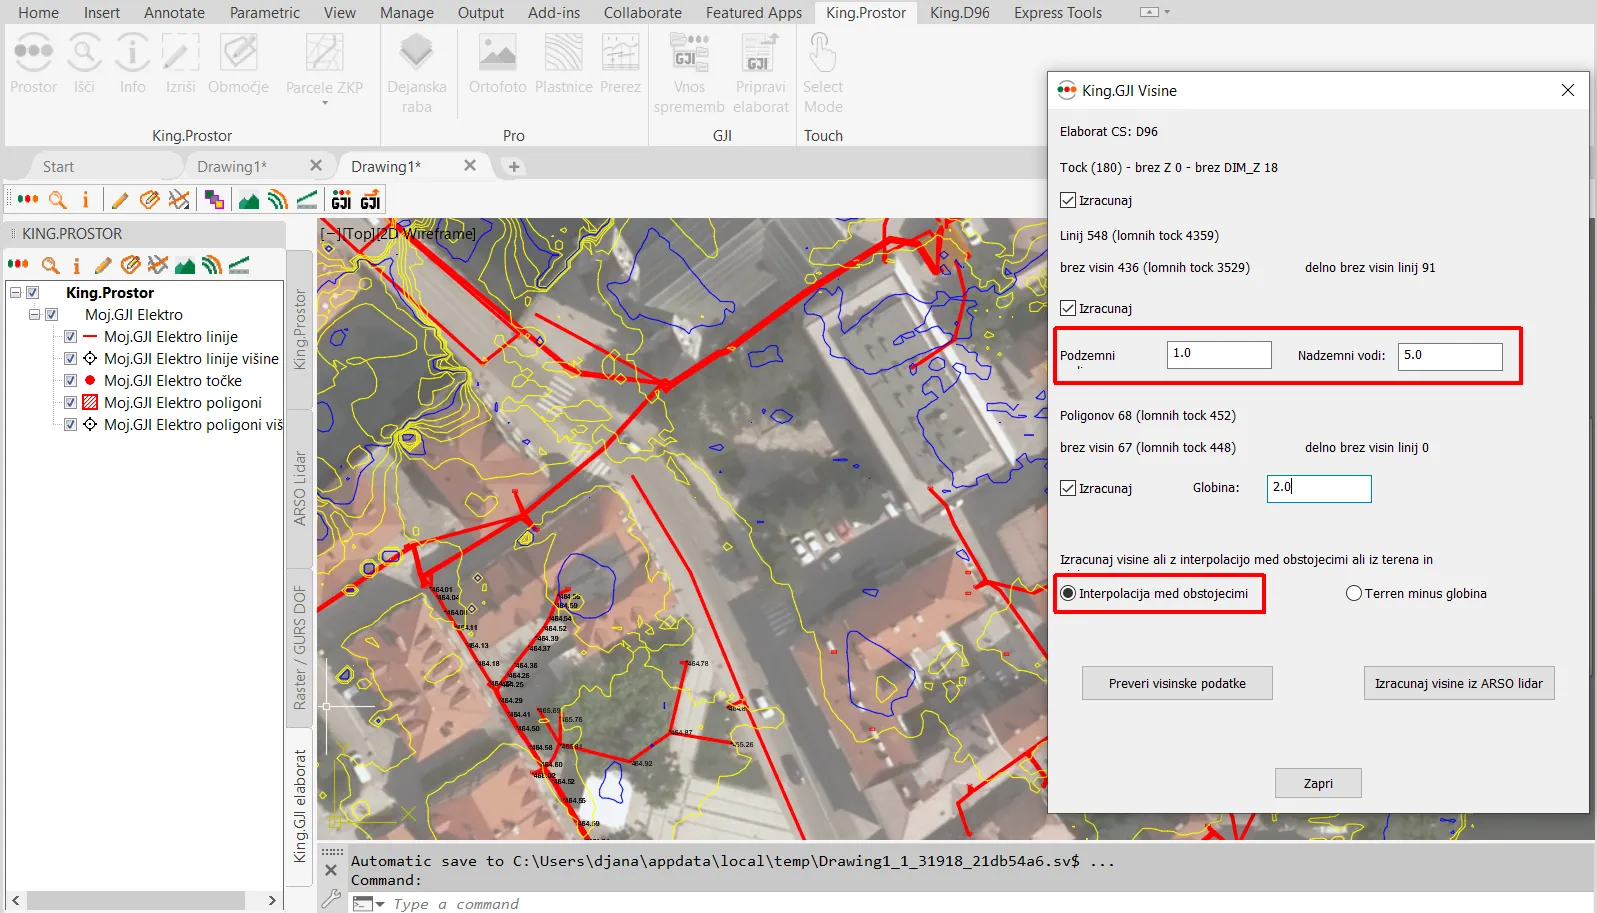Click the orange Info icon in King.Prostor panel

(x=76, y=265)
